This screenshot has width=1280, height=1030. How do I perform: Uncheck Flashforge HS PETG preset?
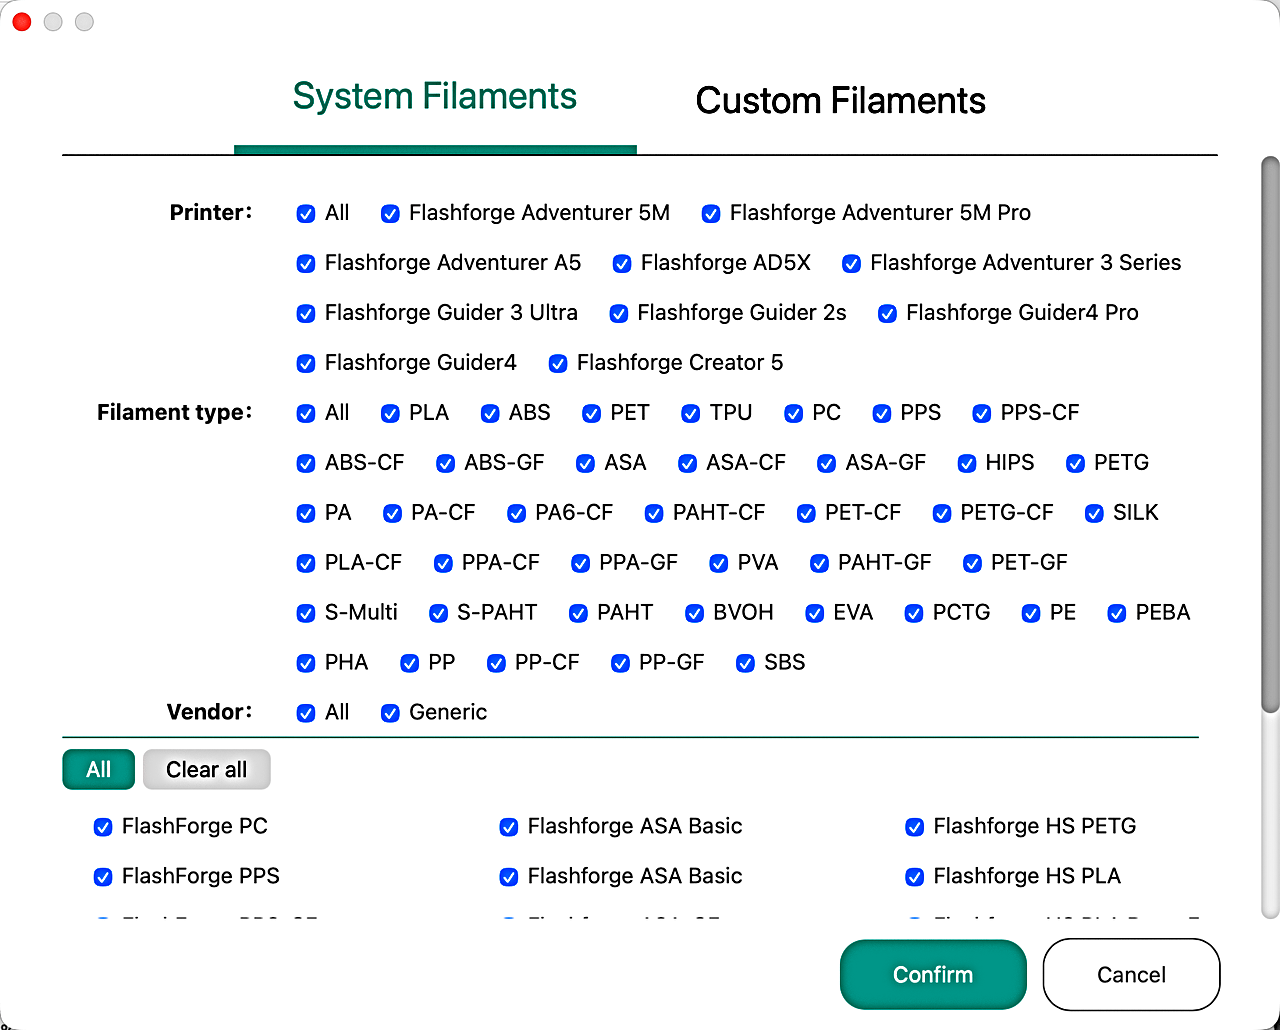(915, 827)
